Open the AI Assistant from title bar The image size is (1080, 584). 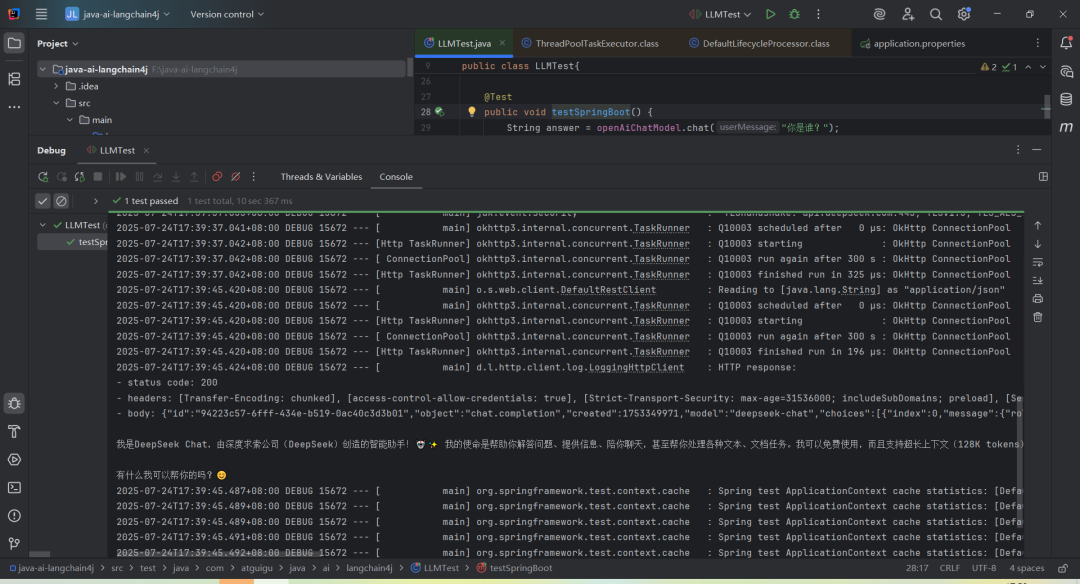tap(878, 14)
